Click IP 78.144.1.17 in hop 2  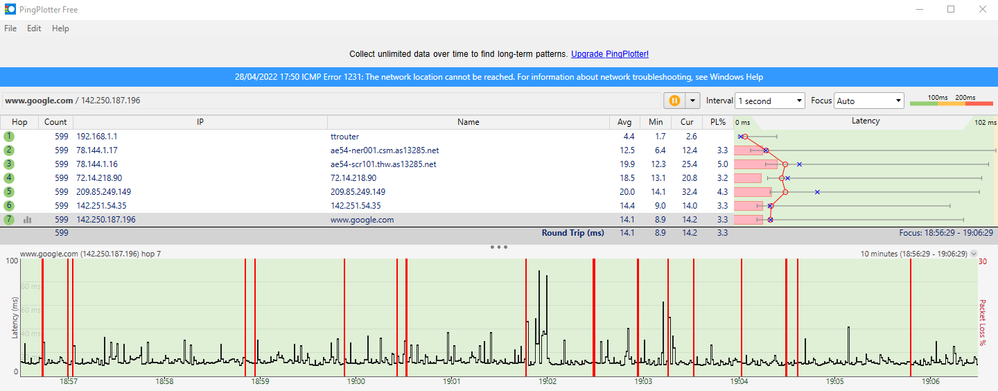97,150
